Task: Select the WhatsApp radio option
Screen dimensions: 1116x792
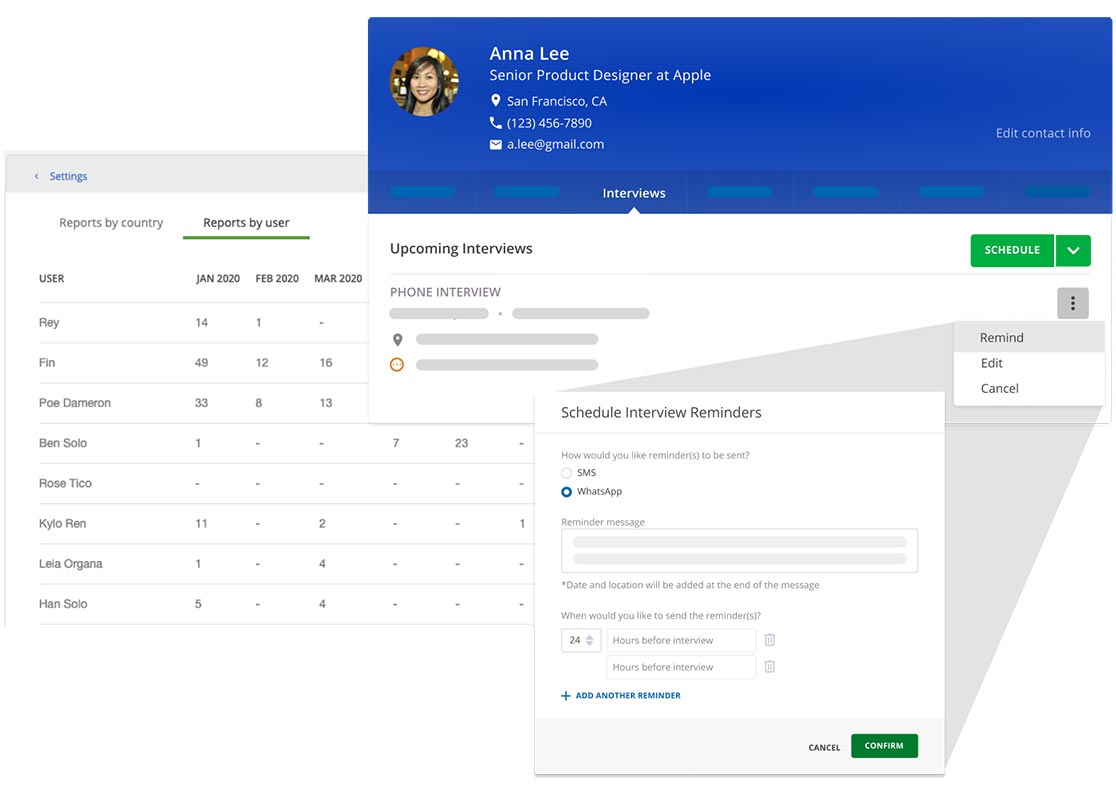Action: coord(567,492)
